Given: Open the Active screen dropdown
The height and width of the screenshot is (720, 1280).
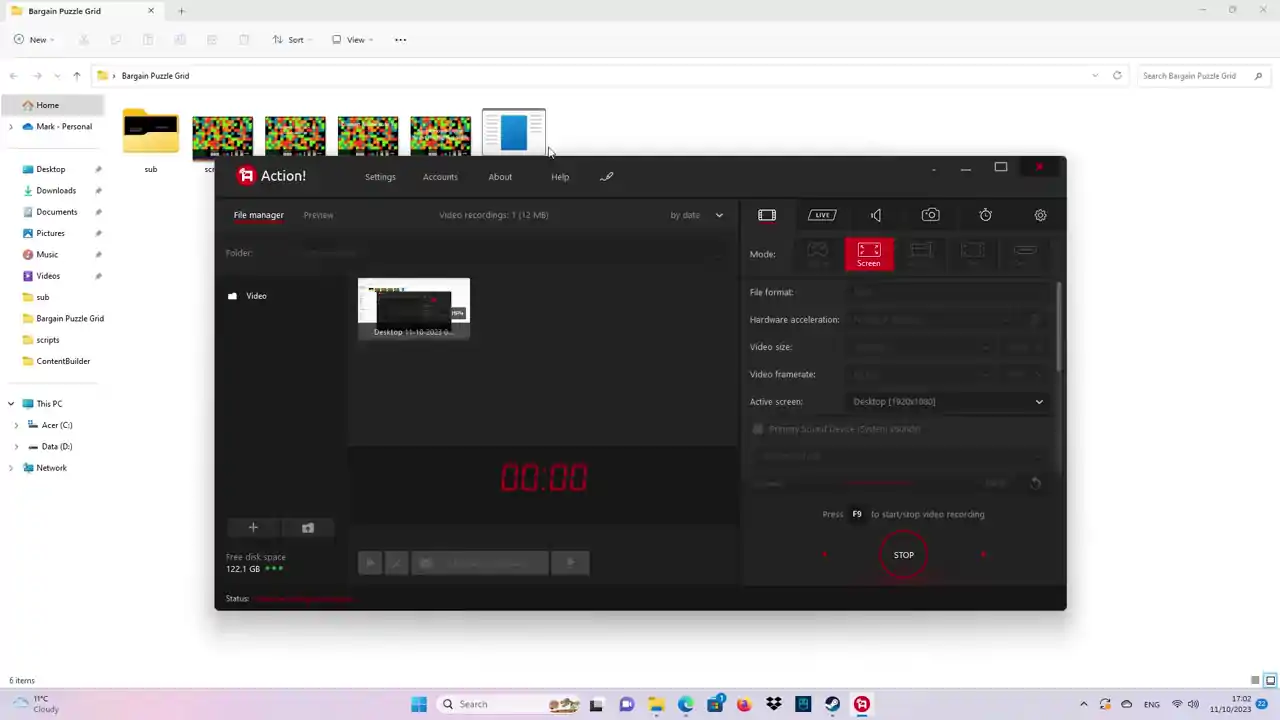Looking at the screenshot, I should pos(946,402).
